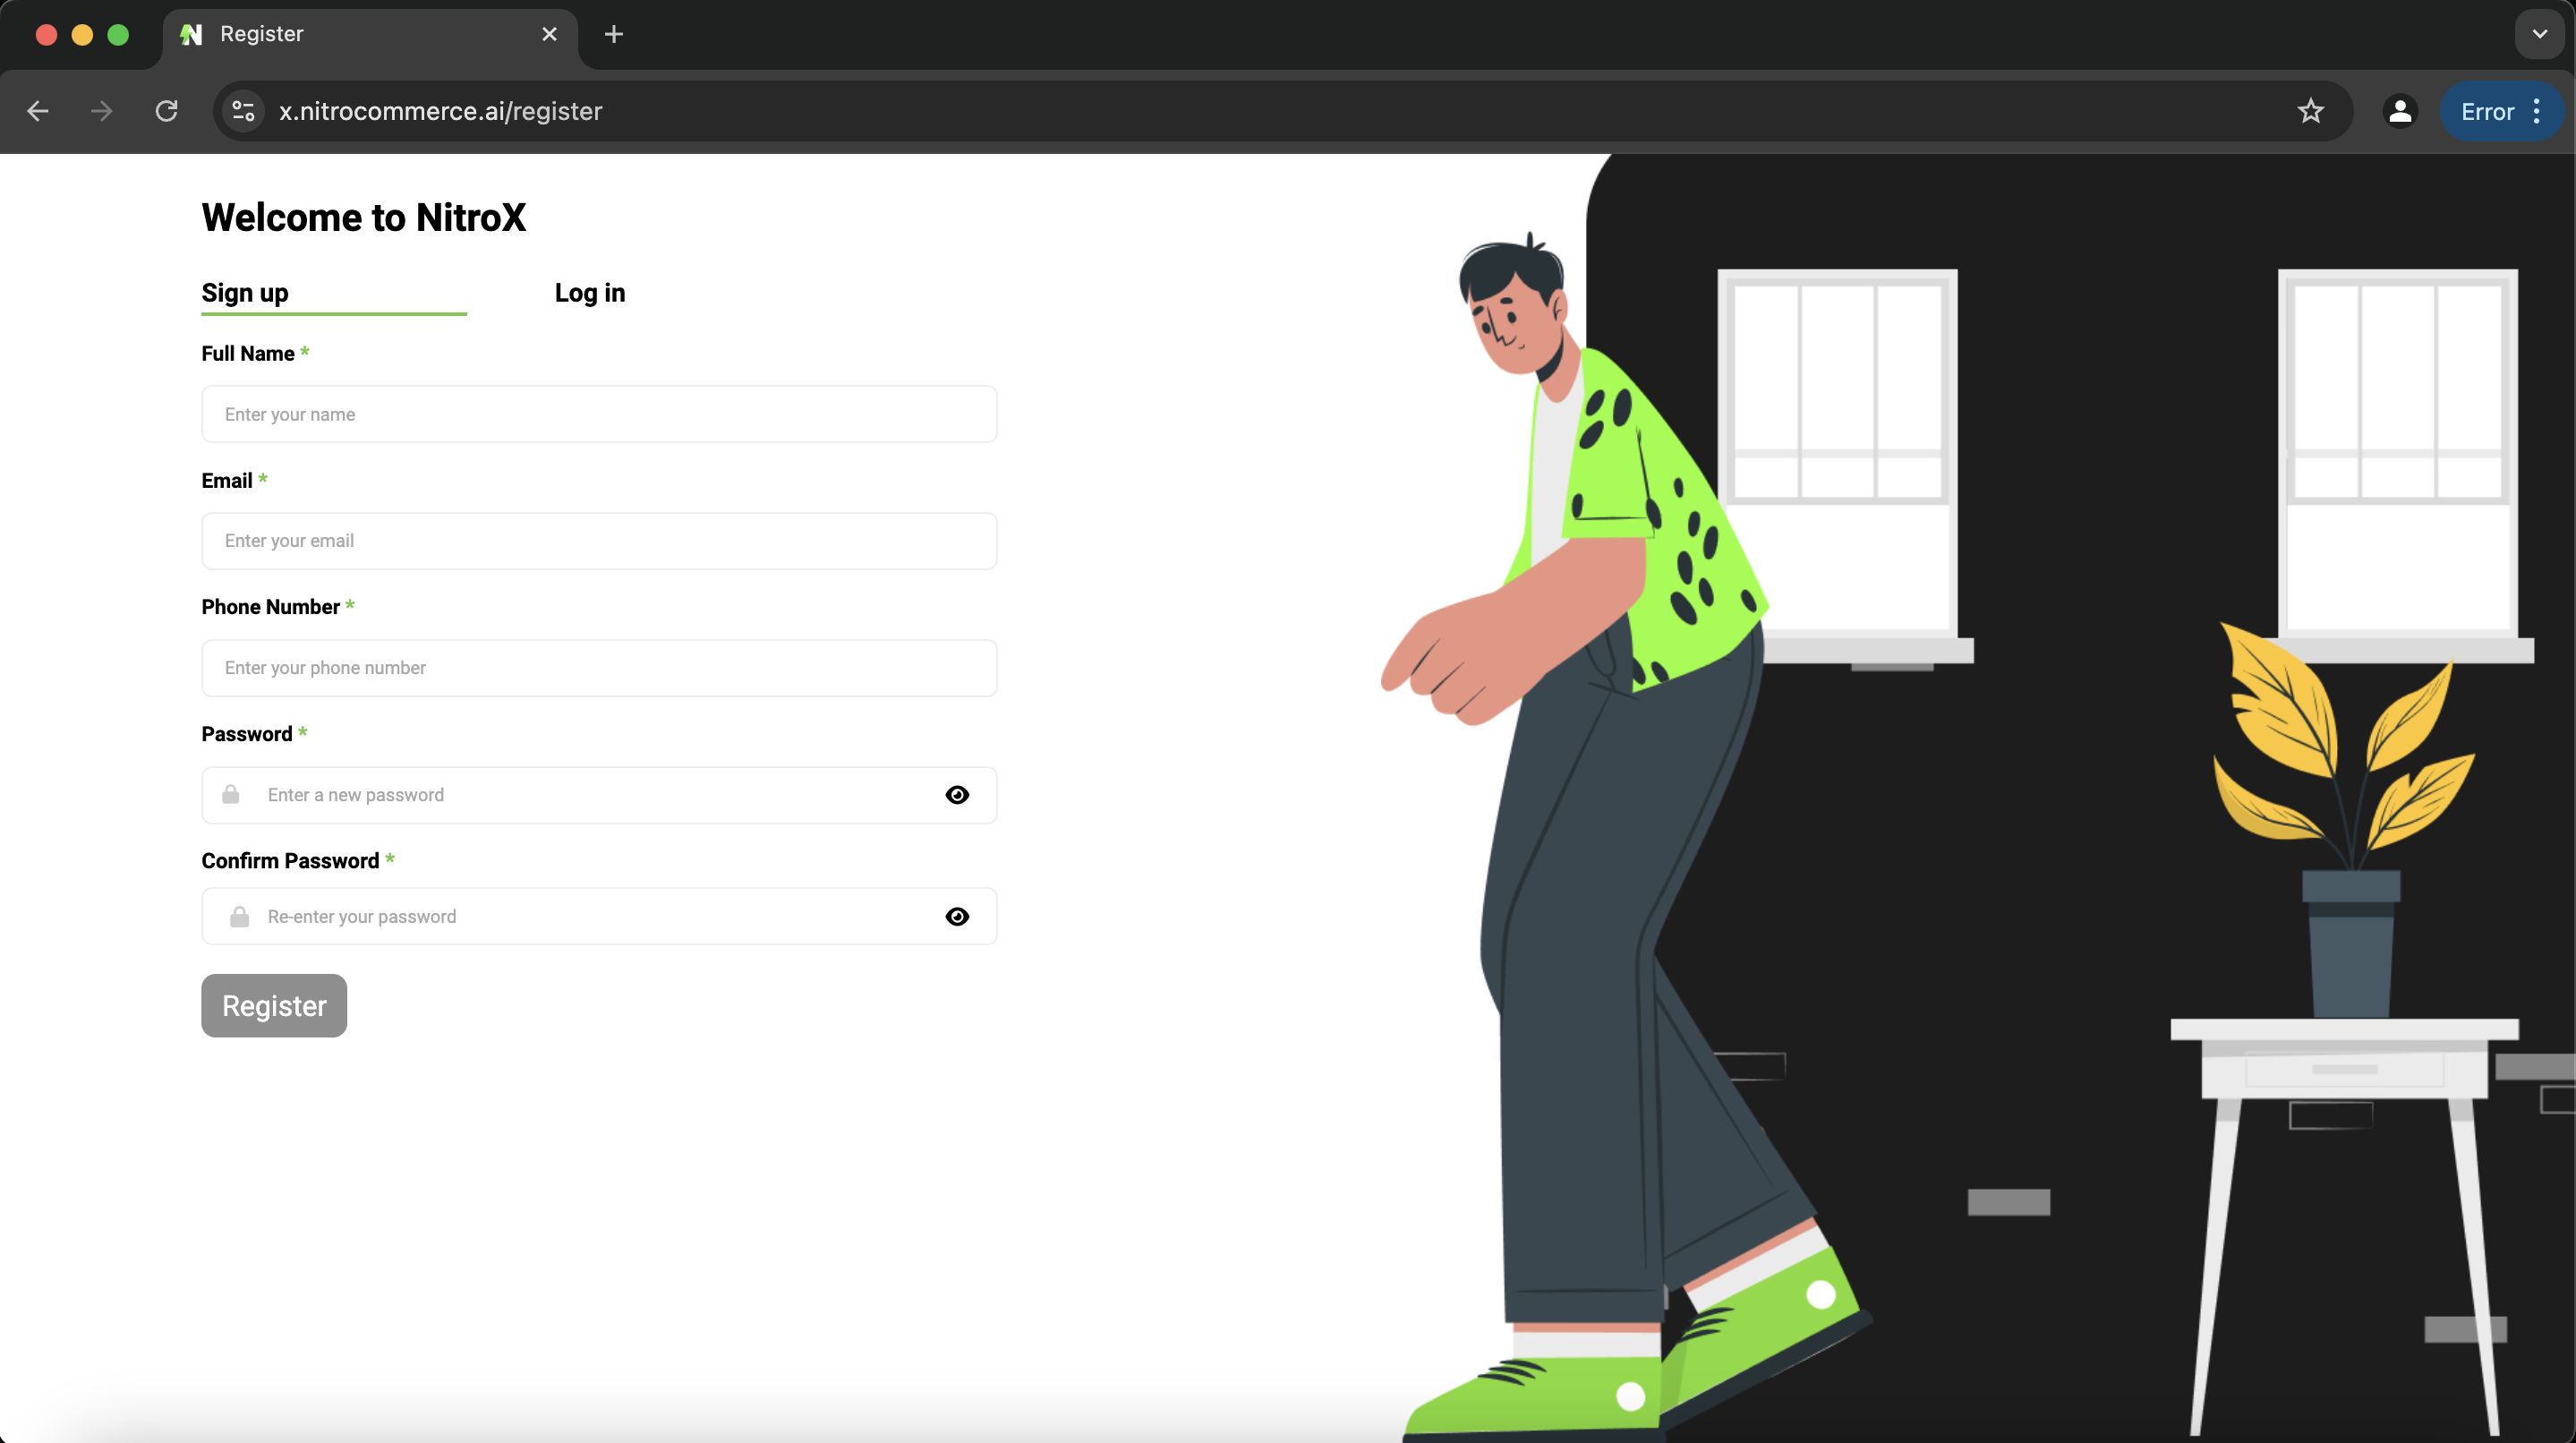
Task: Click the address bar URL
Action: pyautogui.click(x=440, y=111)
